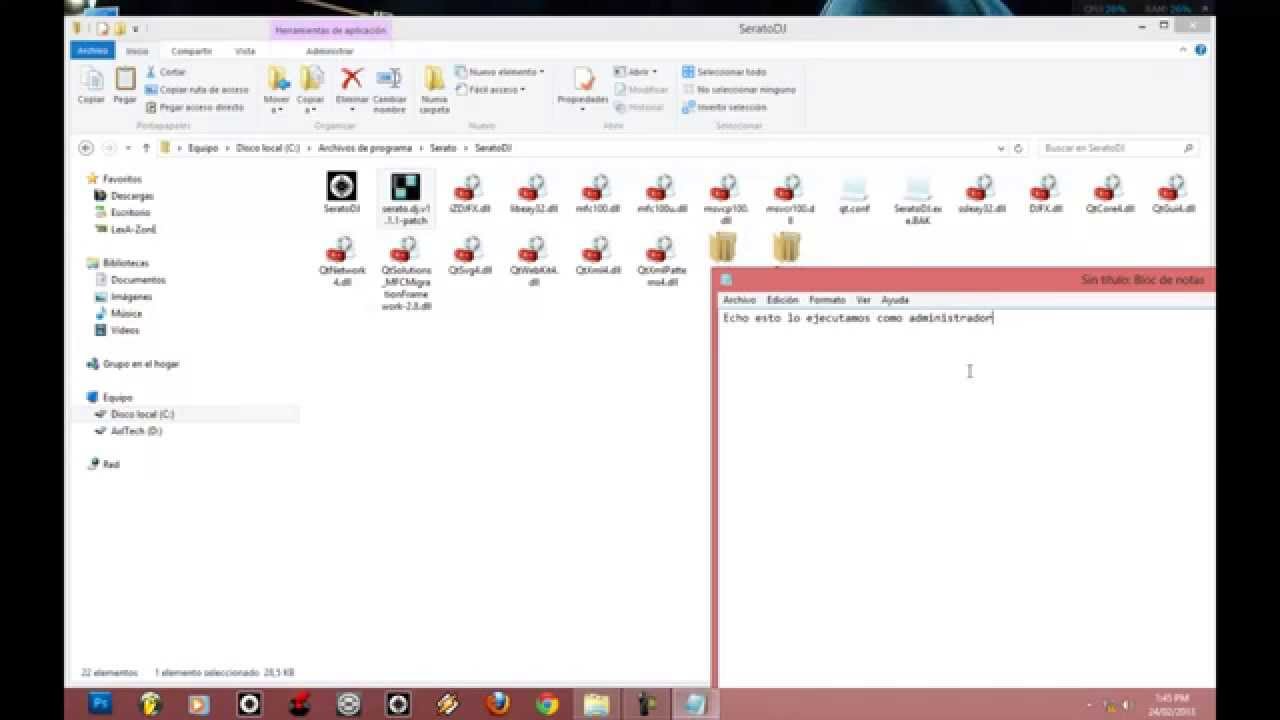Open Archivo menu in Bloc de notas
1280x720 pixels.
[x=739, y=300]
